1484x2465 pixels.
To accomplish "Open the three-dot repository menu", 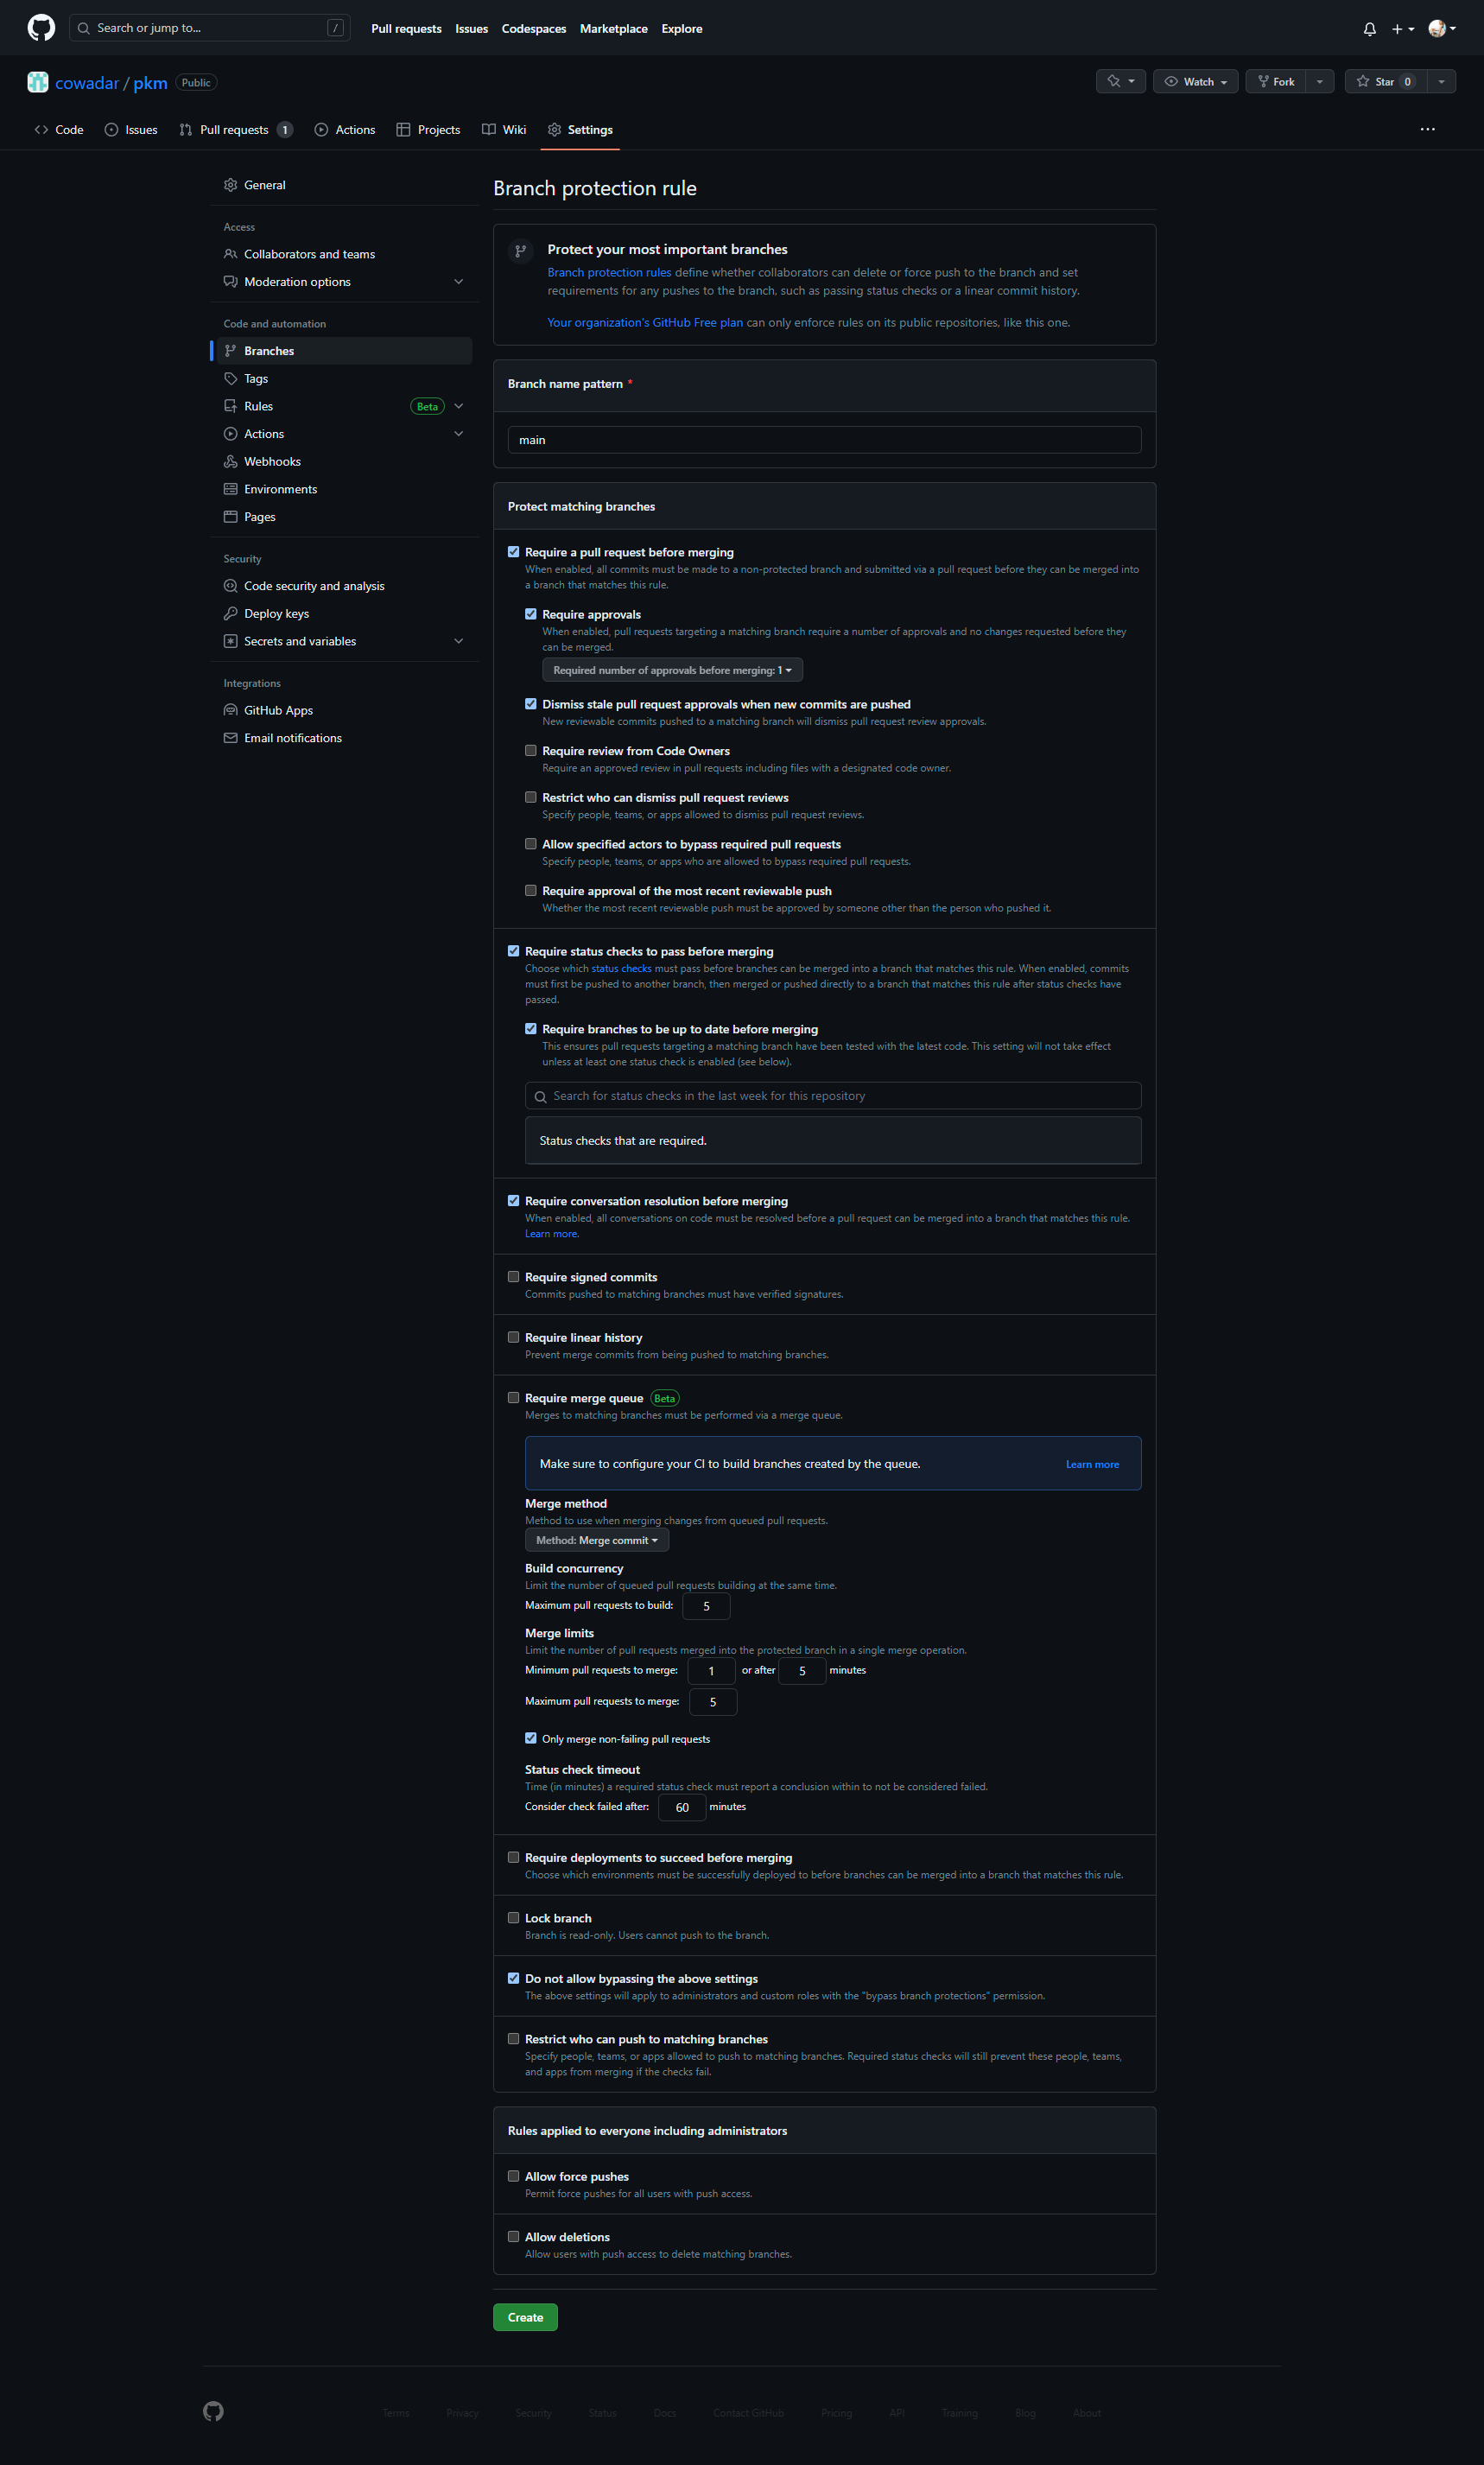I will tap(1427, 130).
